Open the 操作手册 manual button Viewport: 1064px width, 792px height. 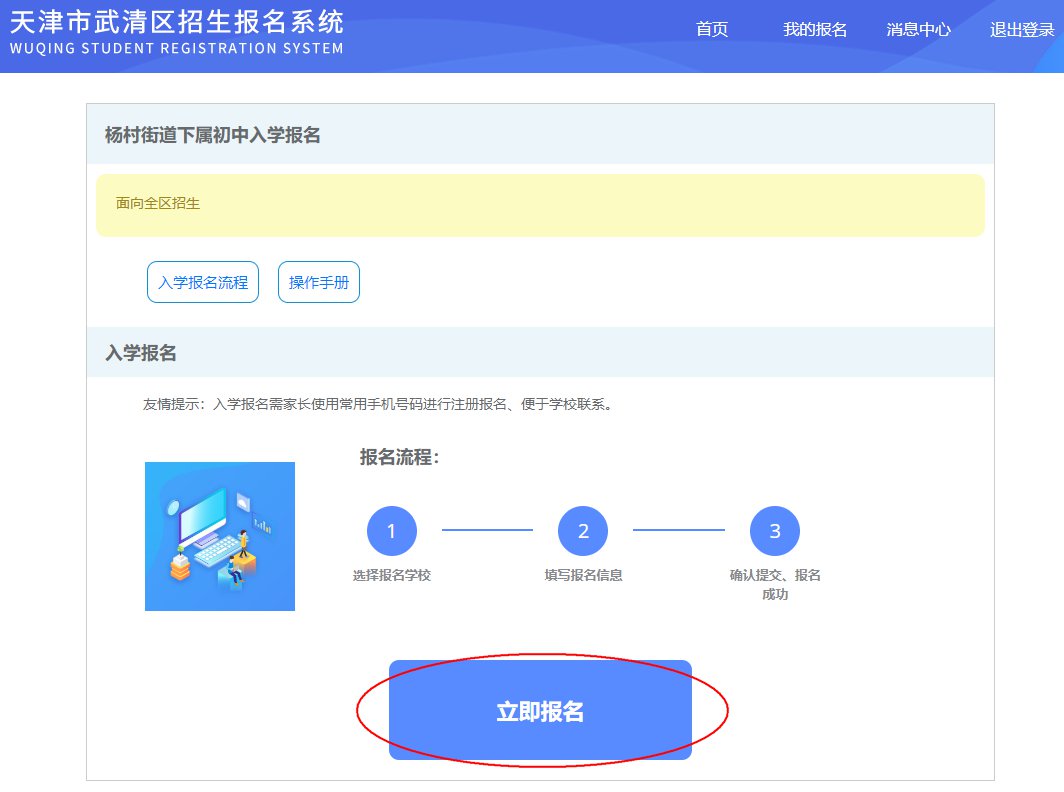[x=319, y=282]
